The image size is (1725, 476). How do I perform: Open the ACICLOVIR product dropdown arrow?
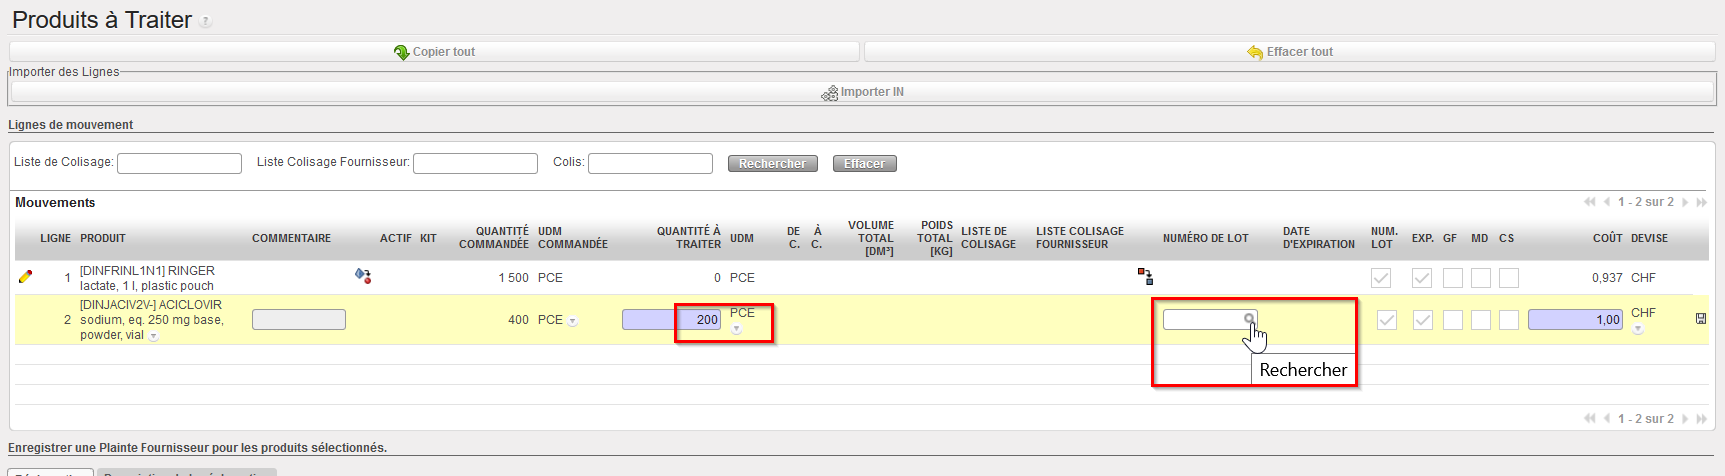point(154,337)
